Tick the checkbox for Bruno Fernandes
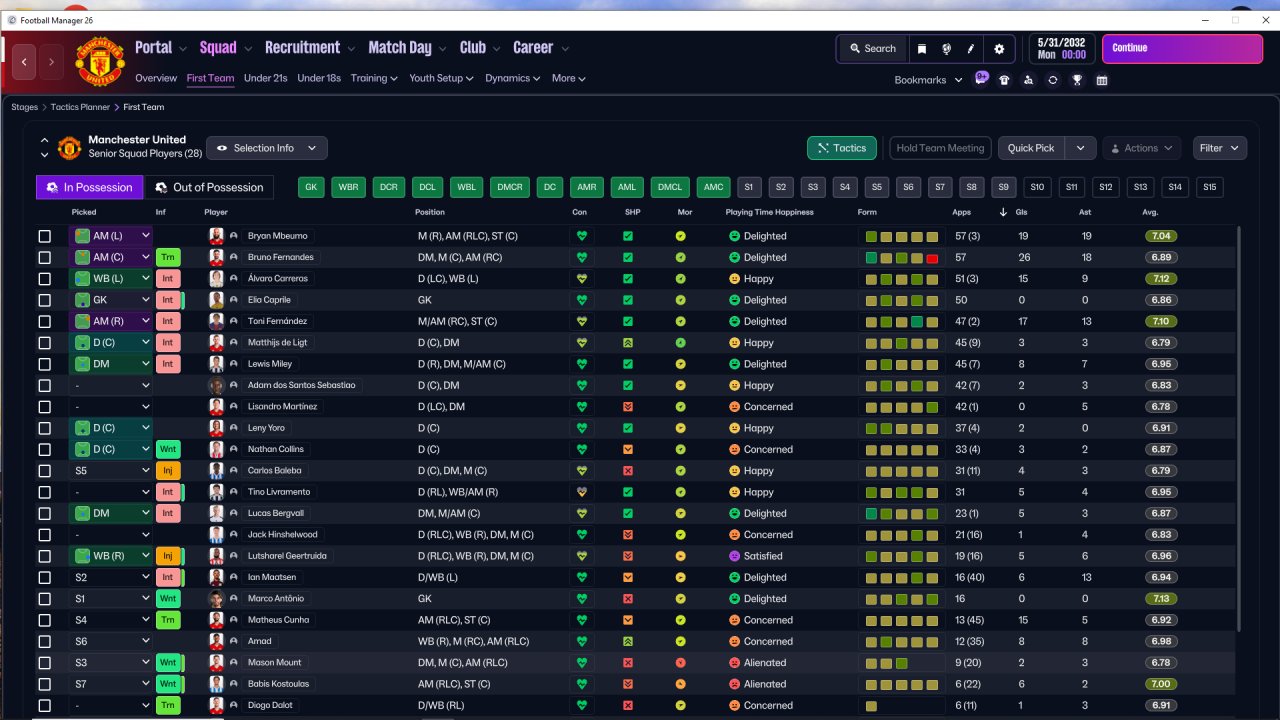The width and height of the screenshot is (1280, 720). [44, 257]
